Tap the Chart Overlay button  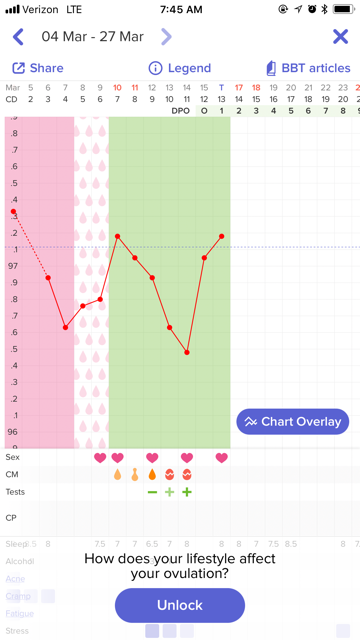(x=293, y=421)
